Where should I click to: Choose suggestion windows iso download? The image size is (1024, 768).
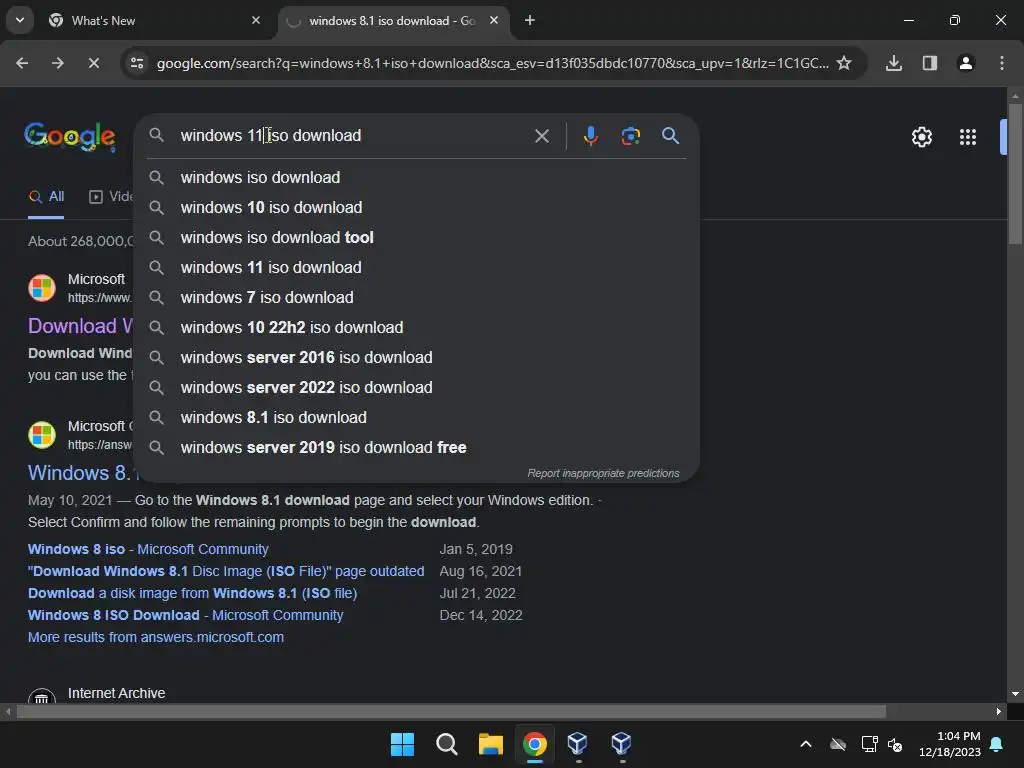click(x=417, y=177)
